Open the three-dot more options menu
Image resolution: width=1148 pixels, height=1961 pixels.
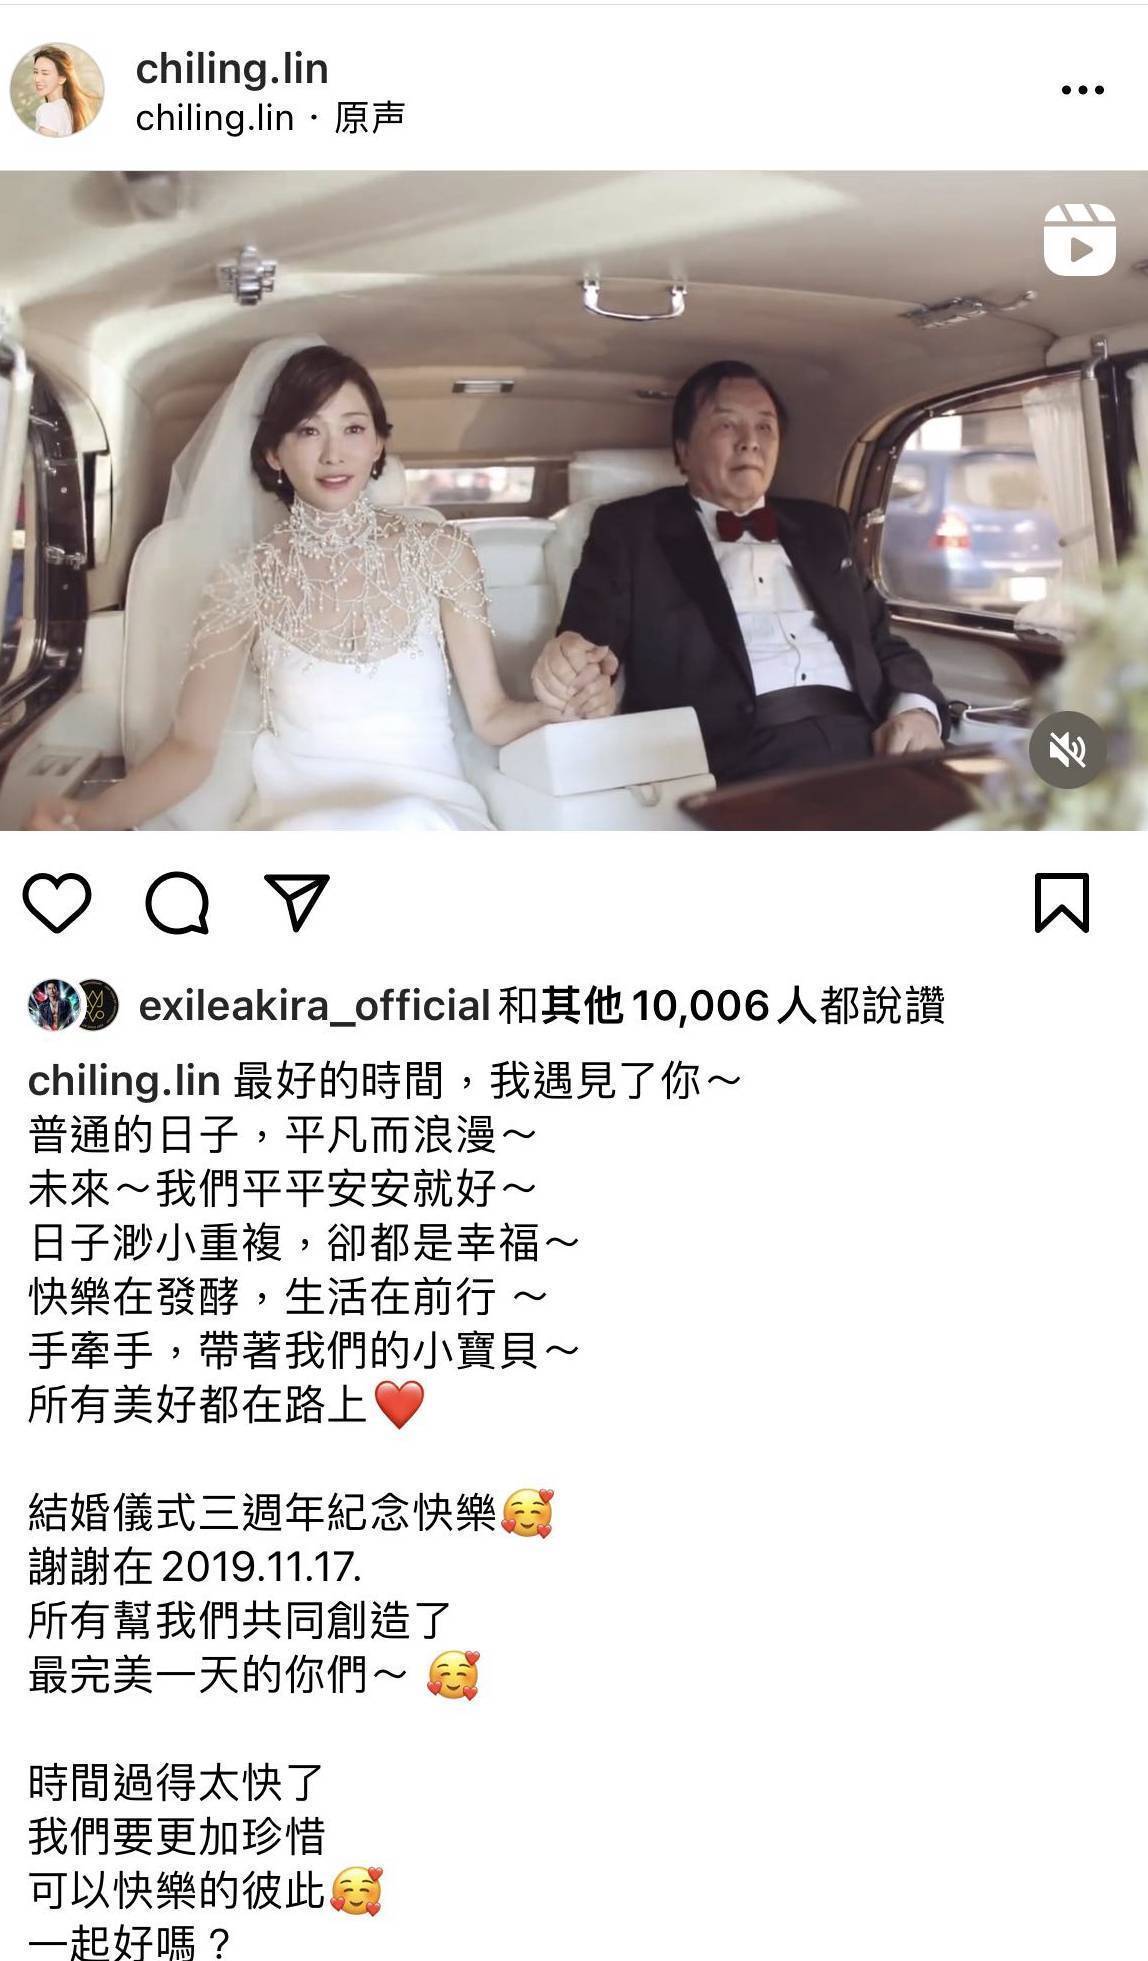pyautogui.click(x=1082, y=90)
